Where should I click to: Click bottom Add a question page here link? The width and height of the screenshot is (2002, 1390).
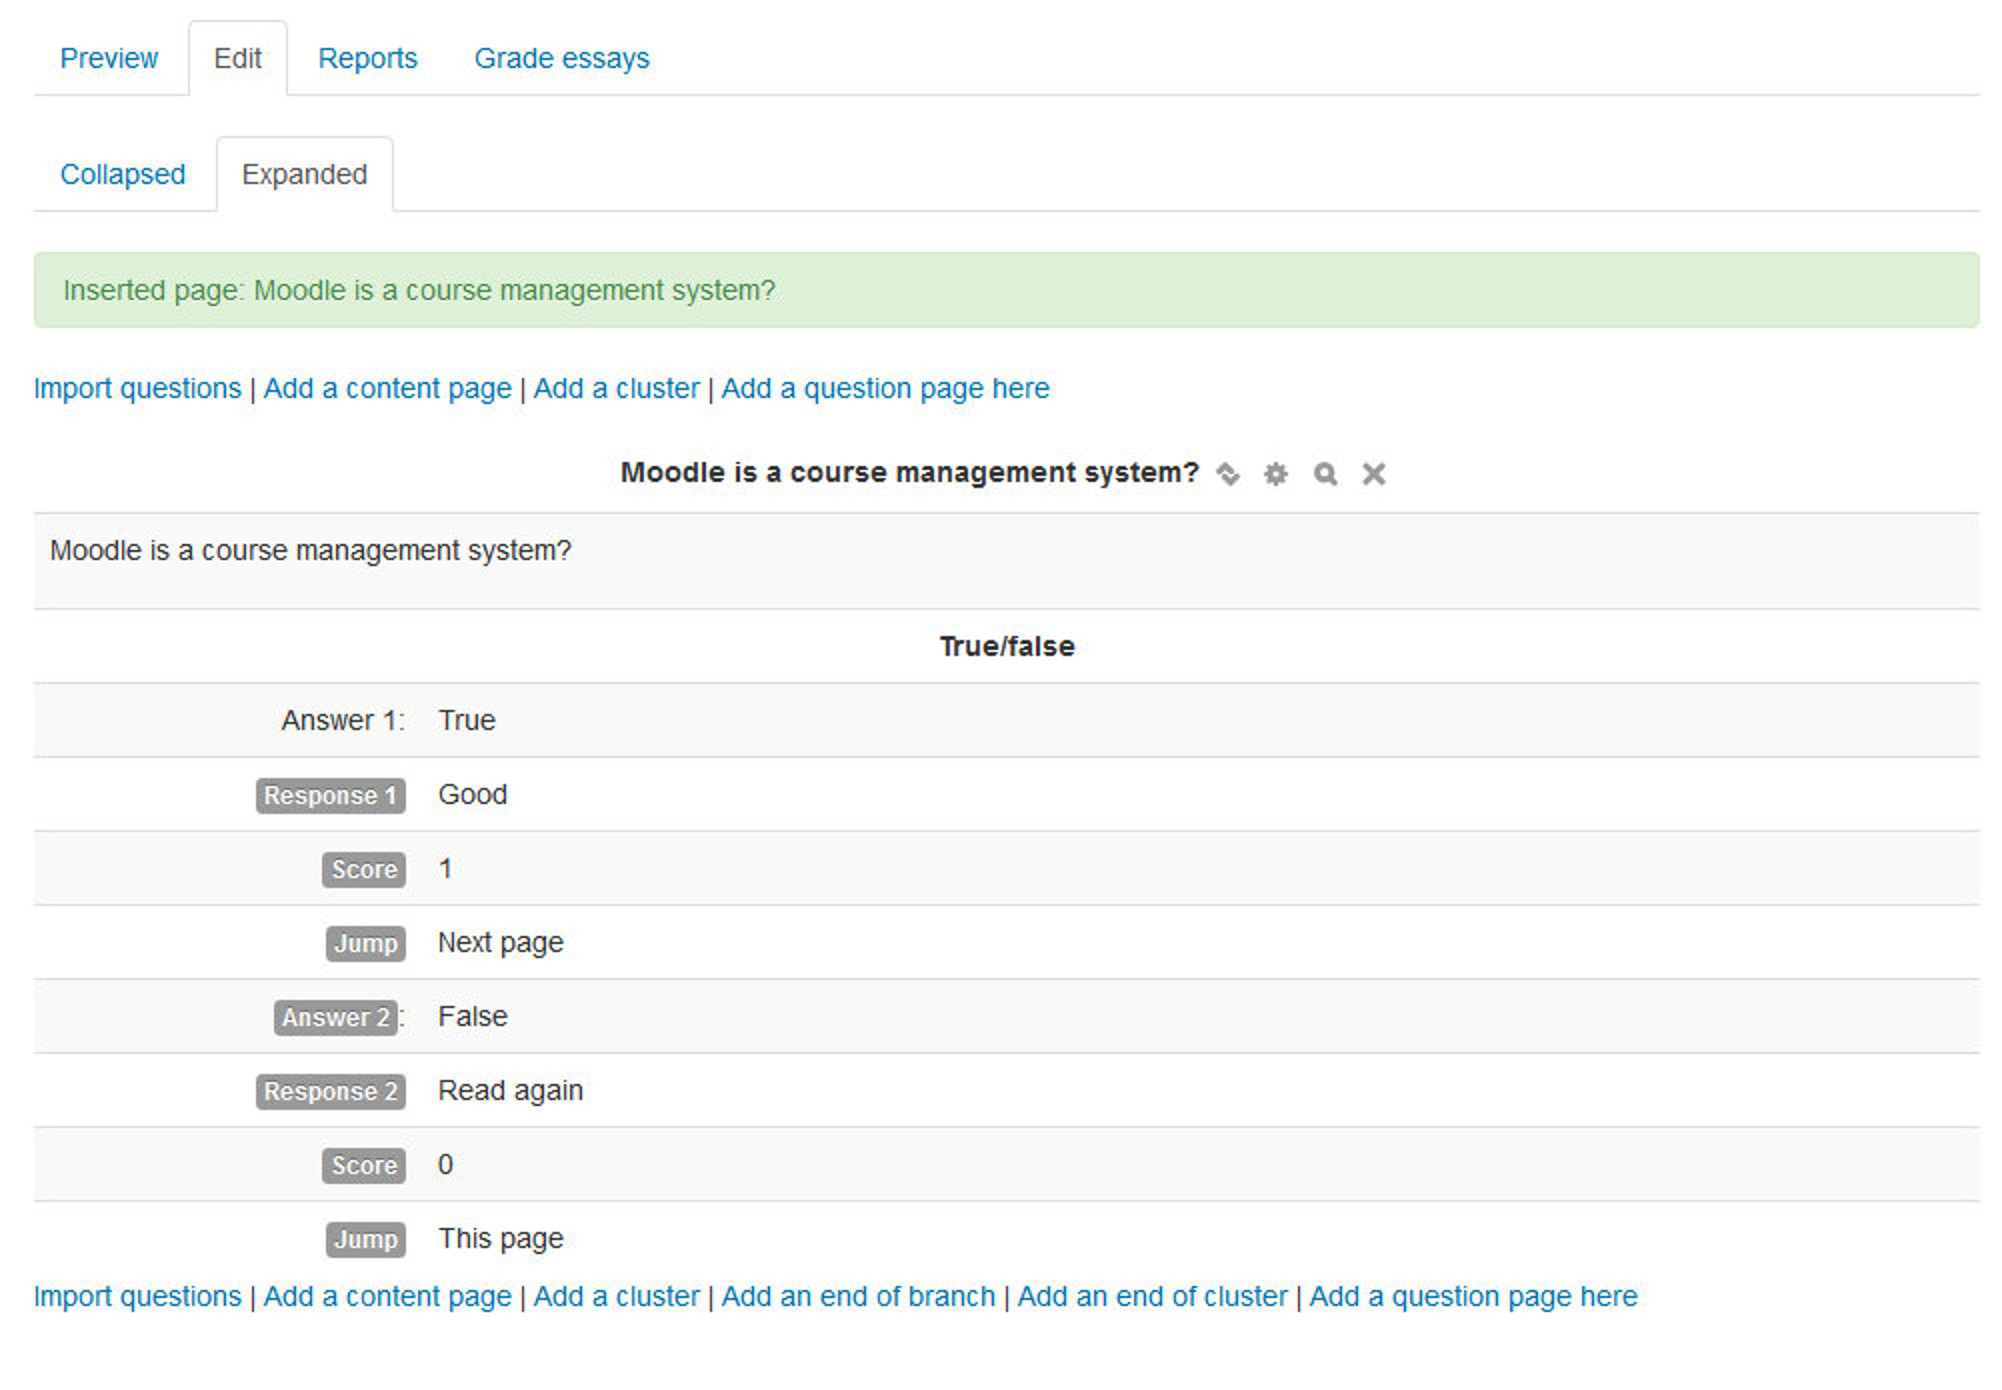(x=1473, y=1296)
